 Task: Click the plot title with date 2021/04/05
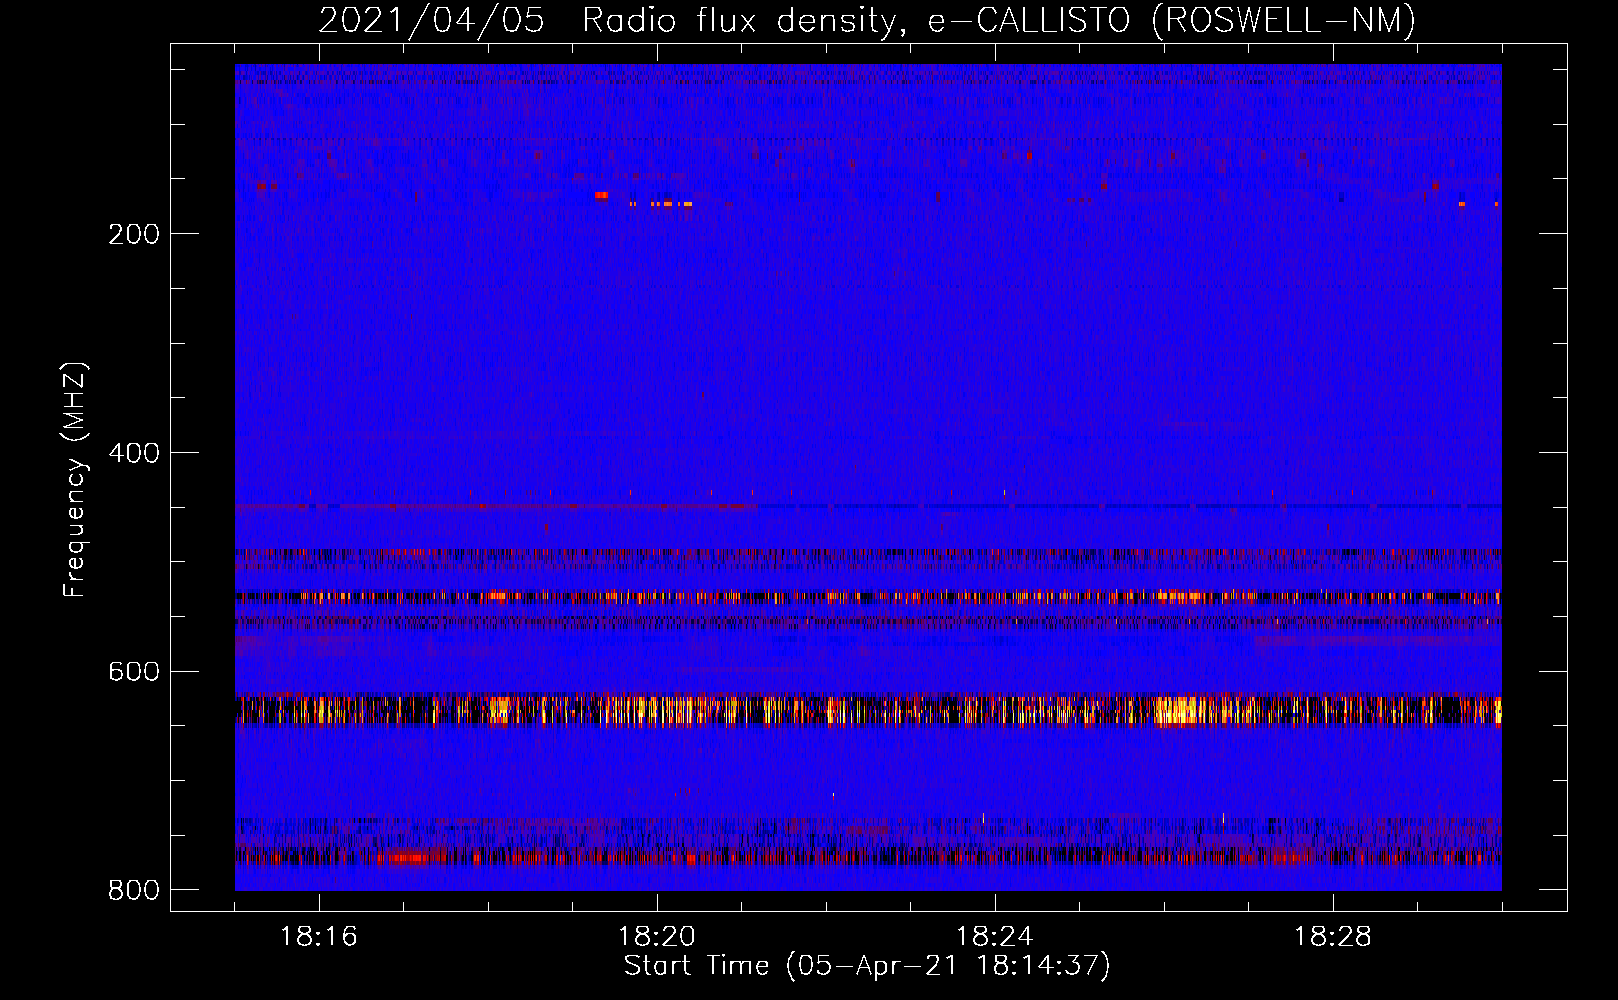pyautogui.click(x=867, y=21)
